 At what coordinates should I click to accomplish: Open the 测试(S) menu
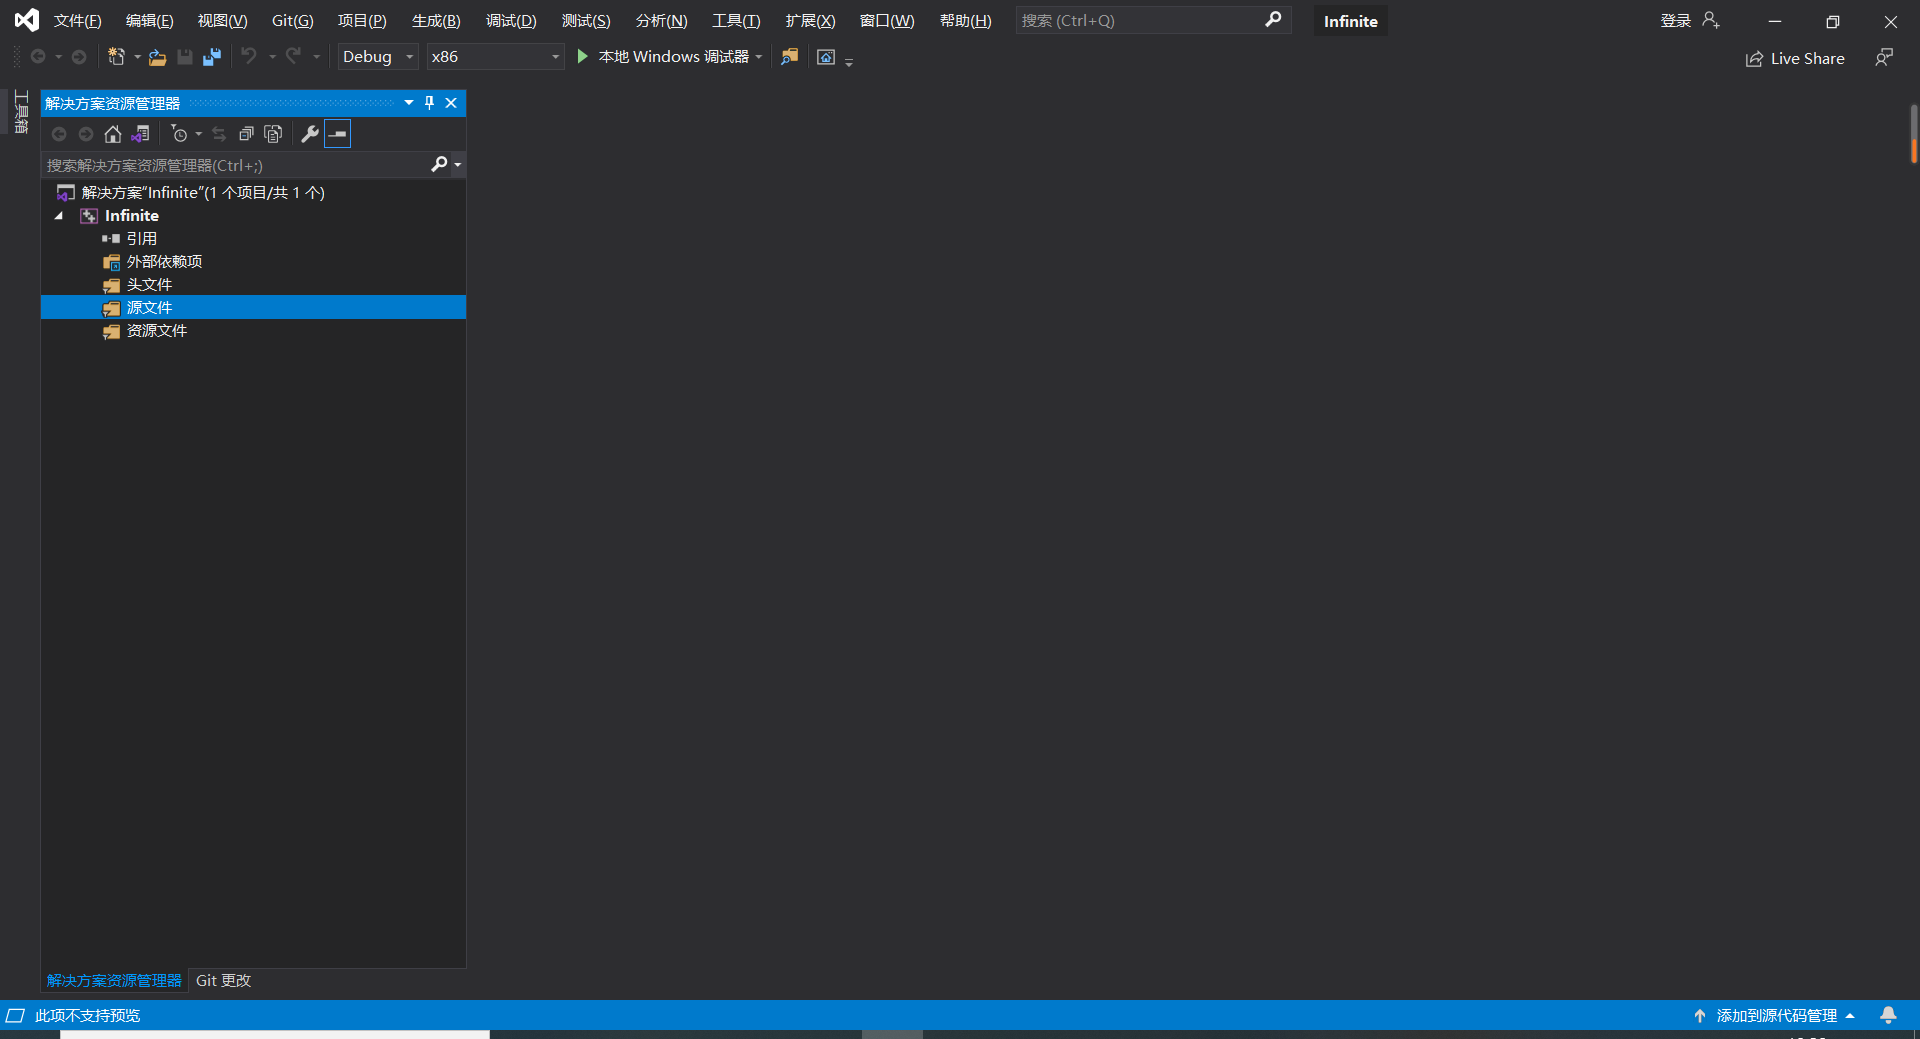[586, 21]
